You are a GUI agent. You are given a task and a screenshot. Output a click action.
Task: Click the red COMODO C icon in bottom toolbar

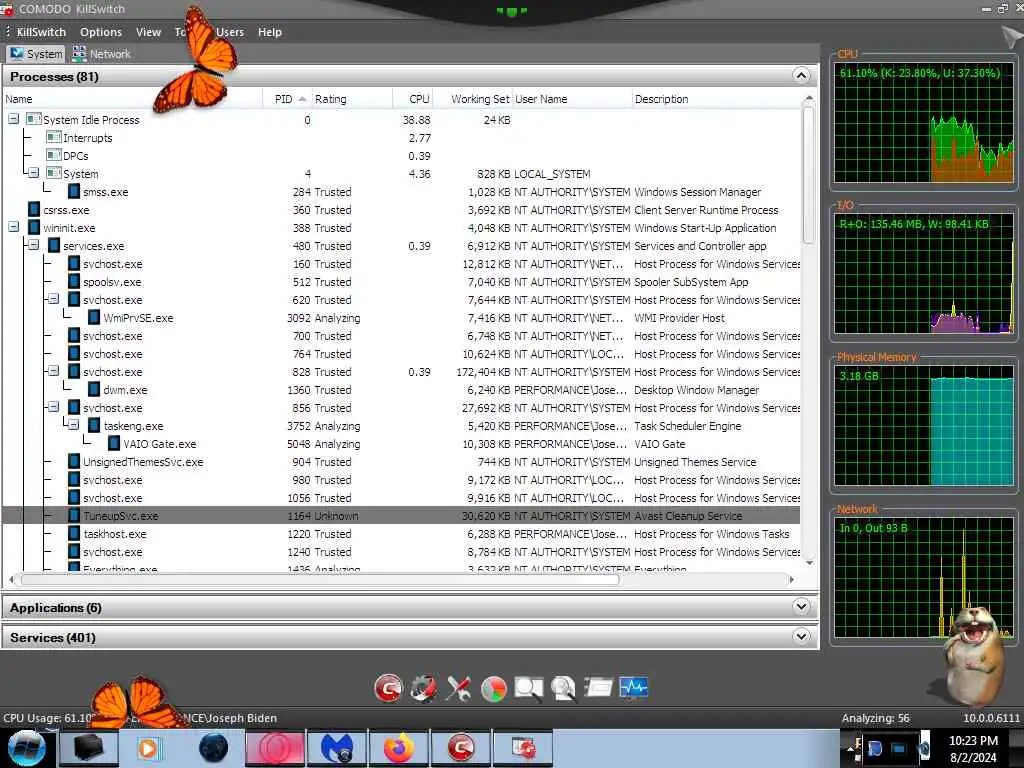(x=389, y=688)
